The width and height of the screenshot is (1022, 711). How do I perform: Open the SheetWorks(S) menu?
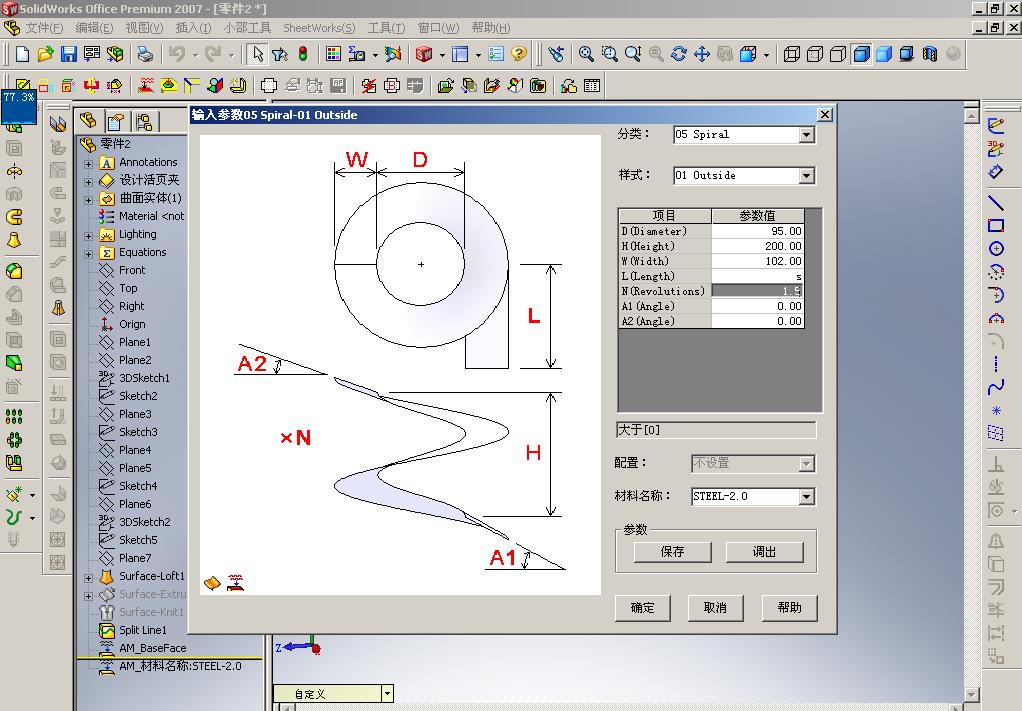[319, 28]
